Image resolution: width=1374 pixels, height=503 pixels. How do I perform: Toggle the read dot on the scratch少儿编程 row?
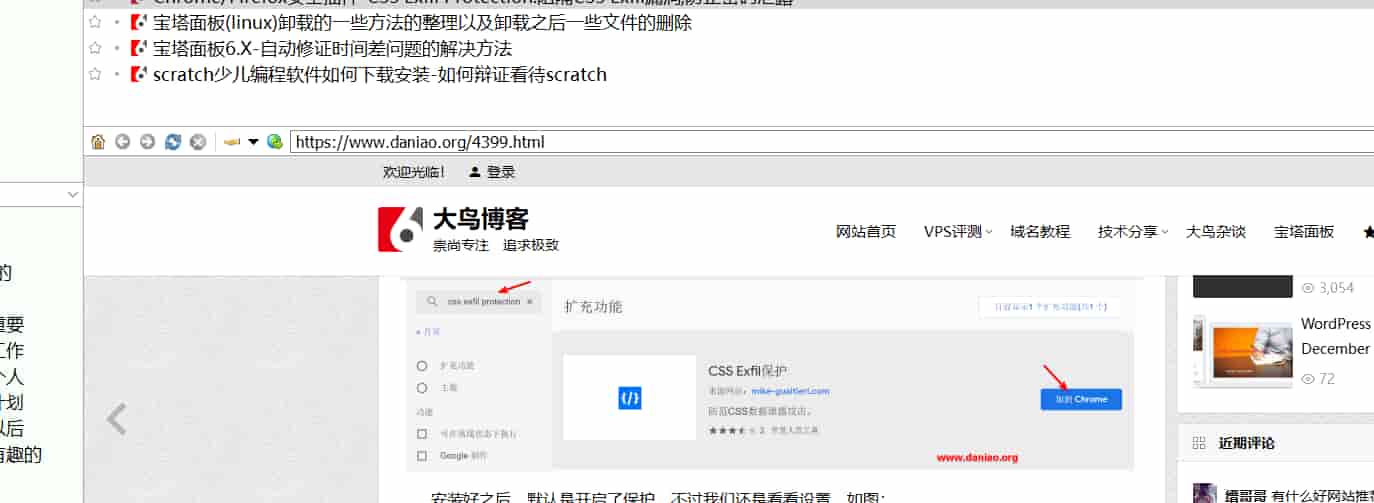coord(117,74)
